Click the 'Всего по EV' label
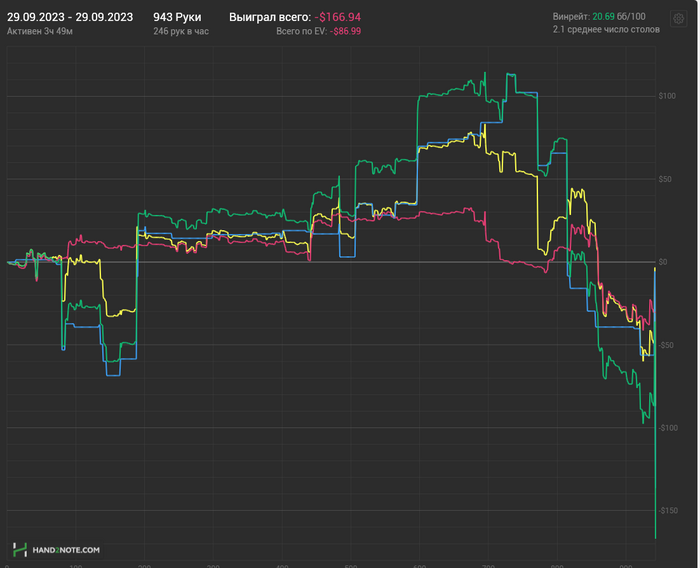 [302, 31]
